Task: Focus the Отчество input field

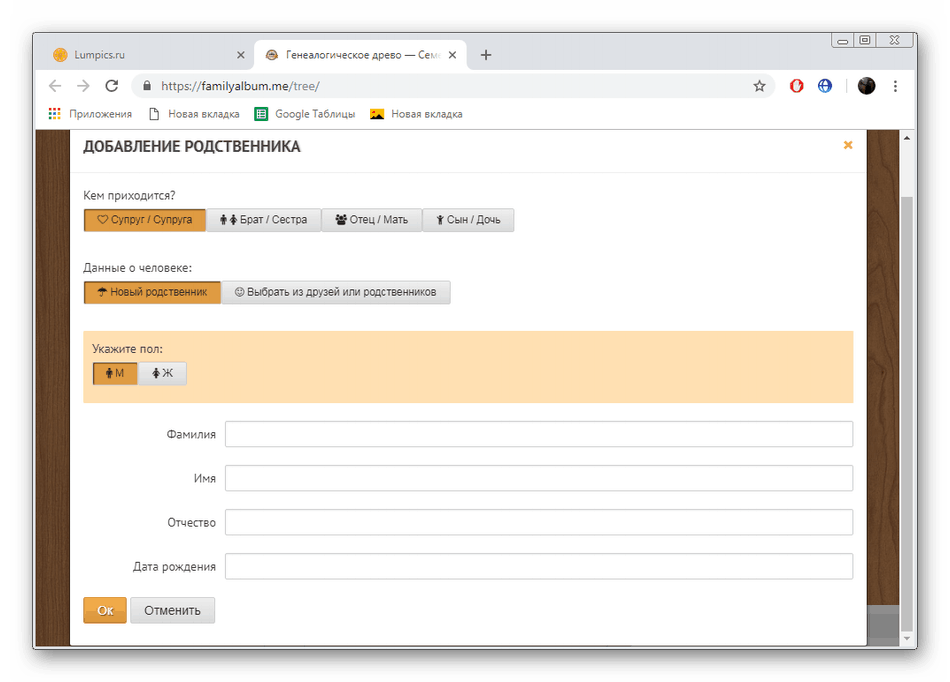Action: click(539, 523)
